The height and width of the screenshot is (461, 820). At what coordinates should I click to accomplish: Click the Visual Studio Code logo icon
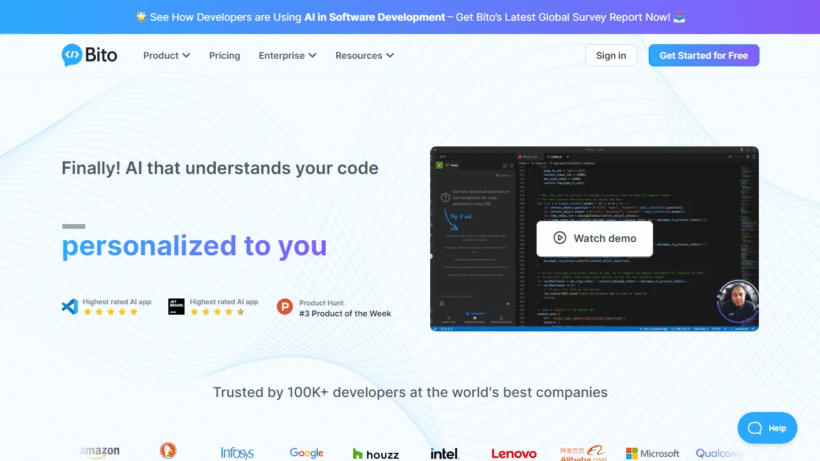(70, 306)
